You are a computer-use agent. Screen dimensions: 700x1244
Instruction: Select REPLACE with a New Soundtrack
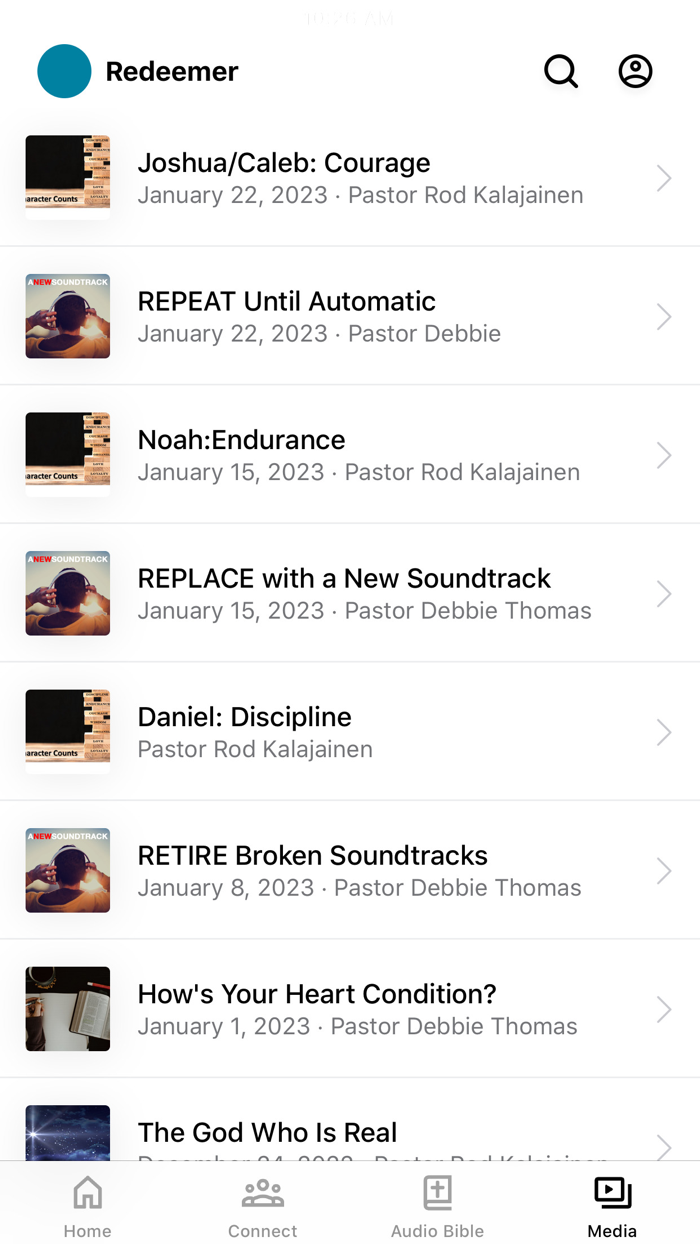click(344, 578)
